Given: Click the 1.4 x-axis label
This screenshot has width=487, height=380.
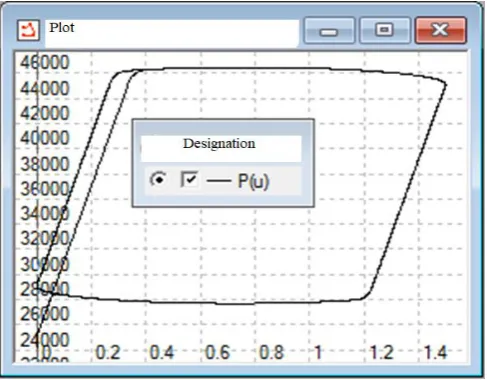Looking at the screenshot, I should (x=435, y=352).
